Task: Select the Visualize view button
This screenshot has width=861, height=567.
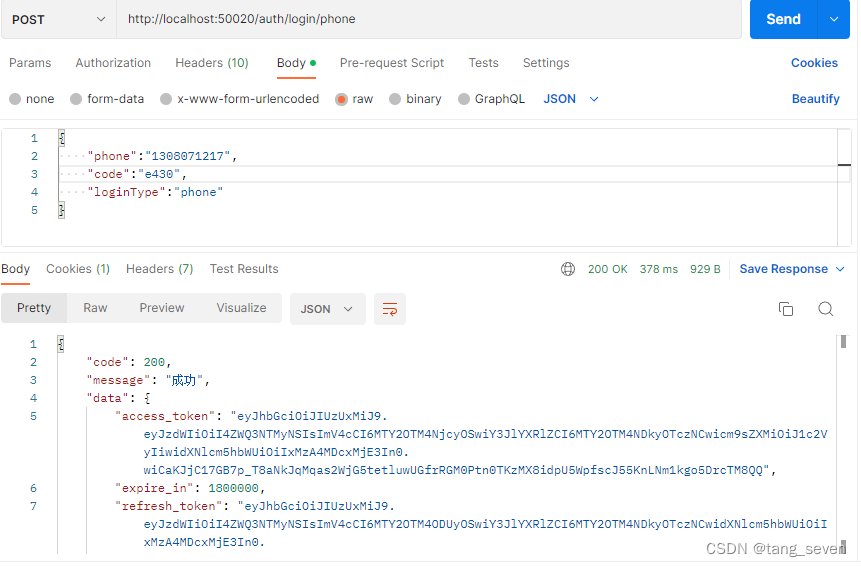Action: click(241, 308)
